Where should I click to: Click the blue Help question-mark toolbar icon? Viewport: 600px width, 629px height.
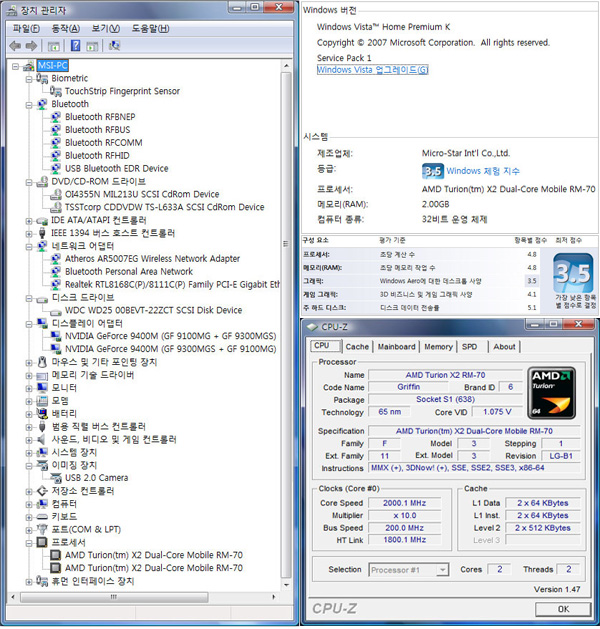[x=75, y=46]
